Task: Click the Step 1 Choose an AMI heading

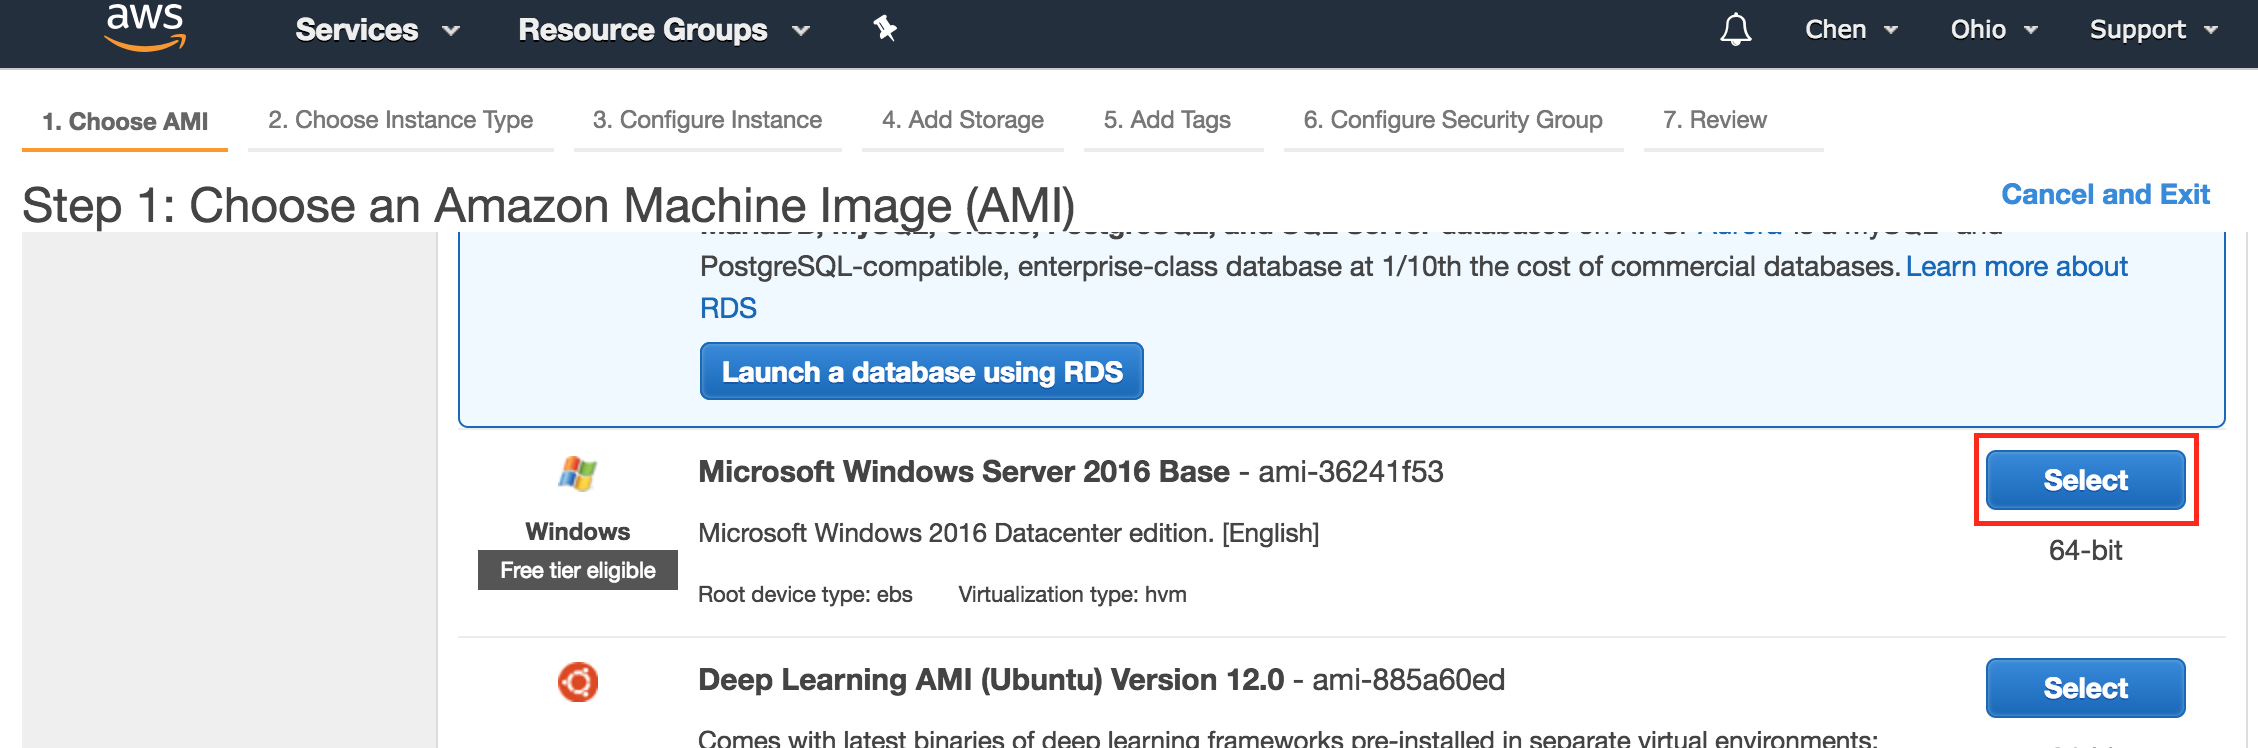Action: point(548,206)
